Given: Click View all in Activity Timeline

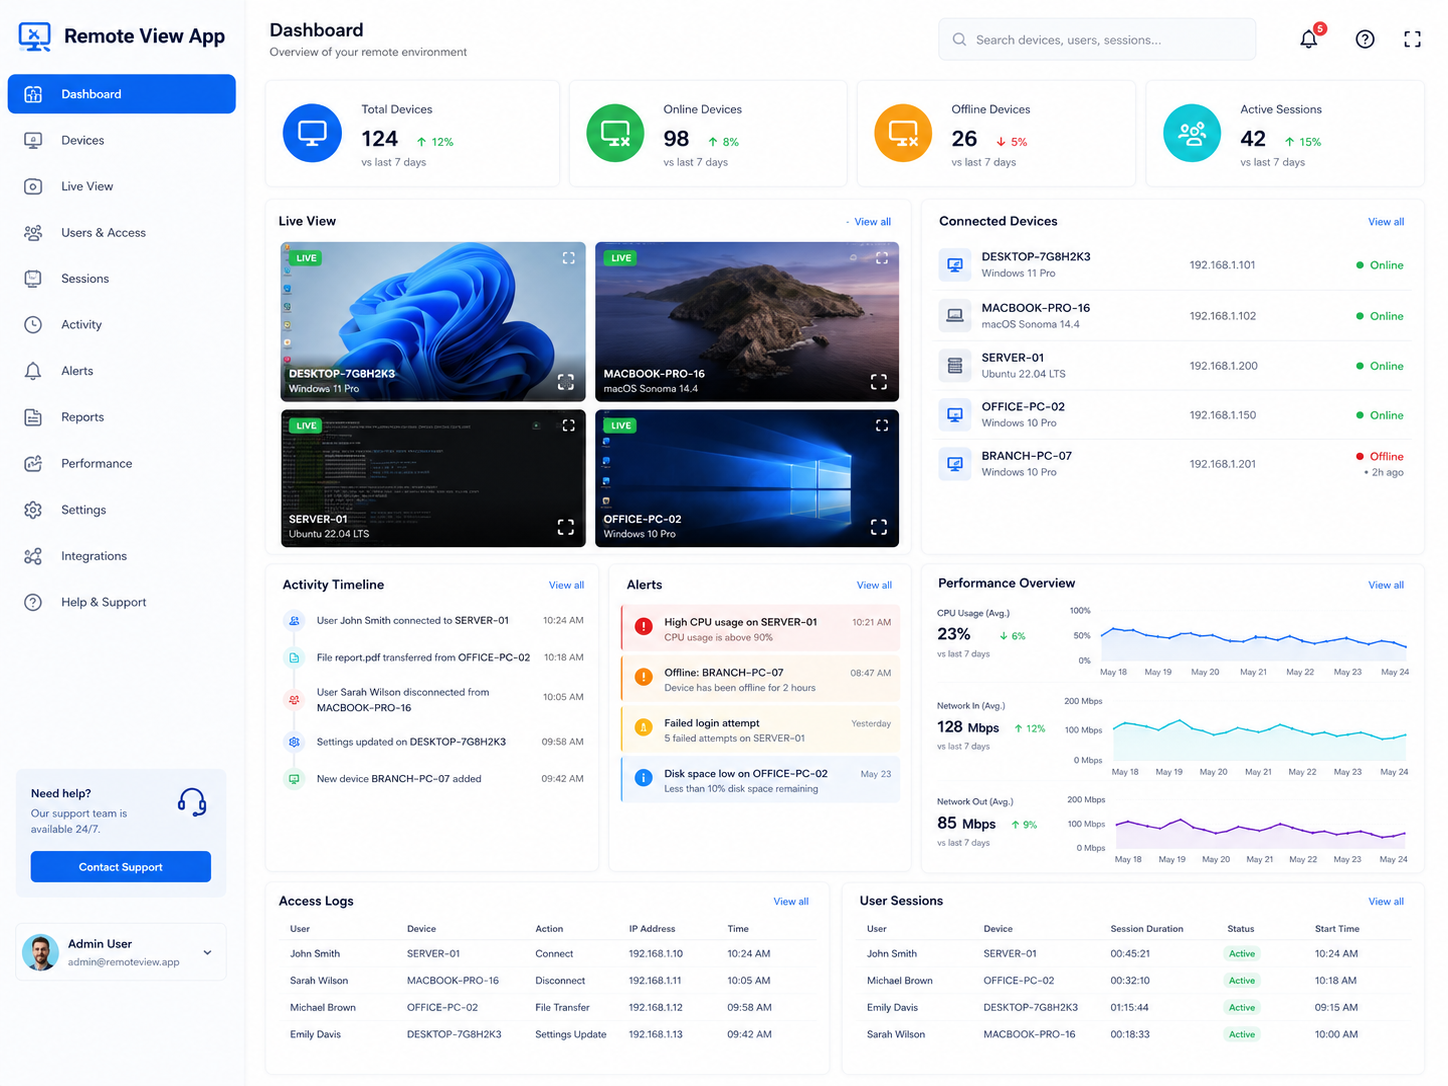Looking at the screenshot, I should point(566,585).
